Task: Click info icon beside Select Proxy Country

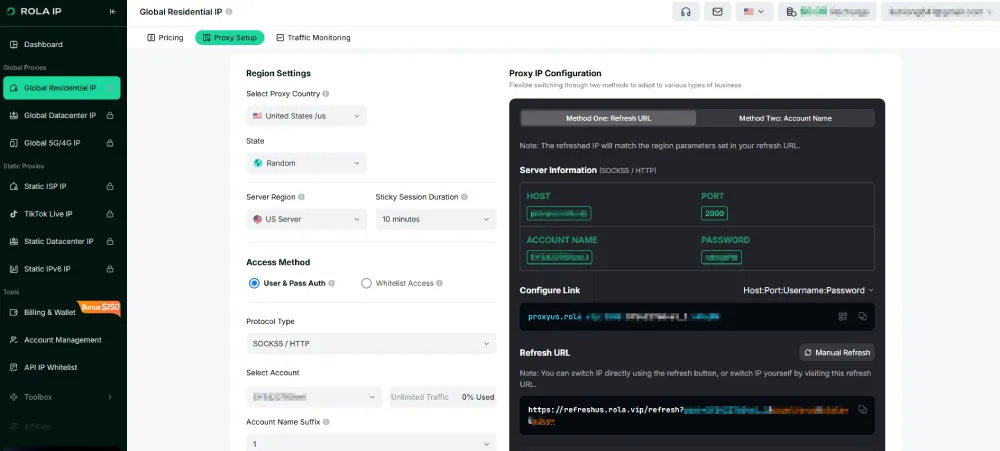Action: tap(326, 94)
